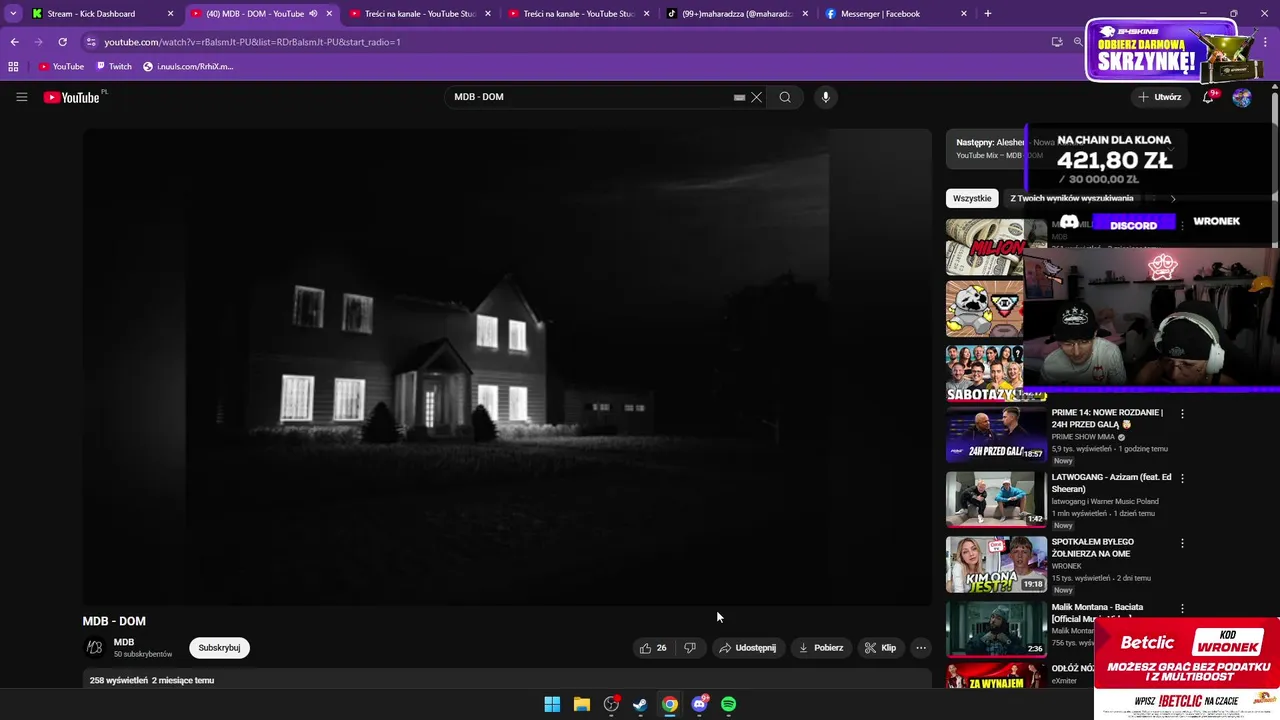The image size is (1280, 720).
Task: Open the tab search dropdown
Action: pos(12,14)
